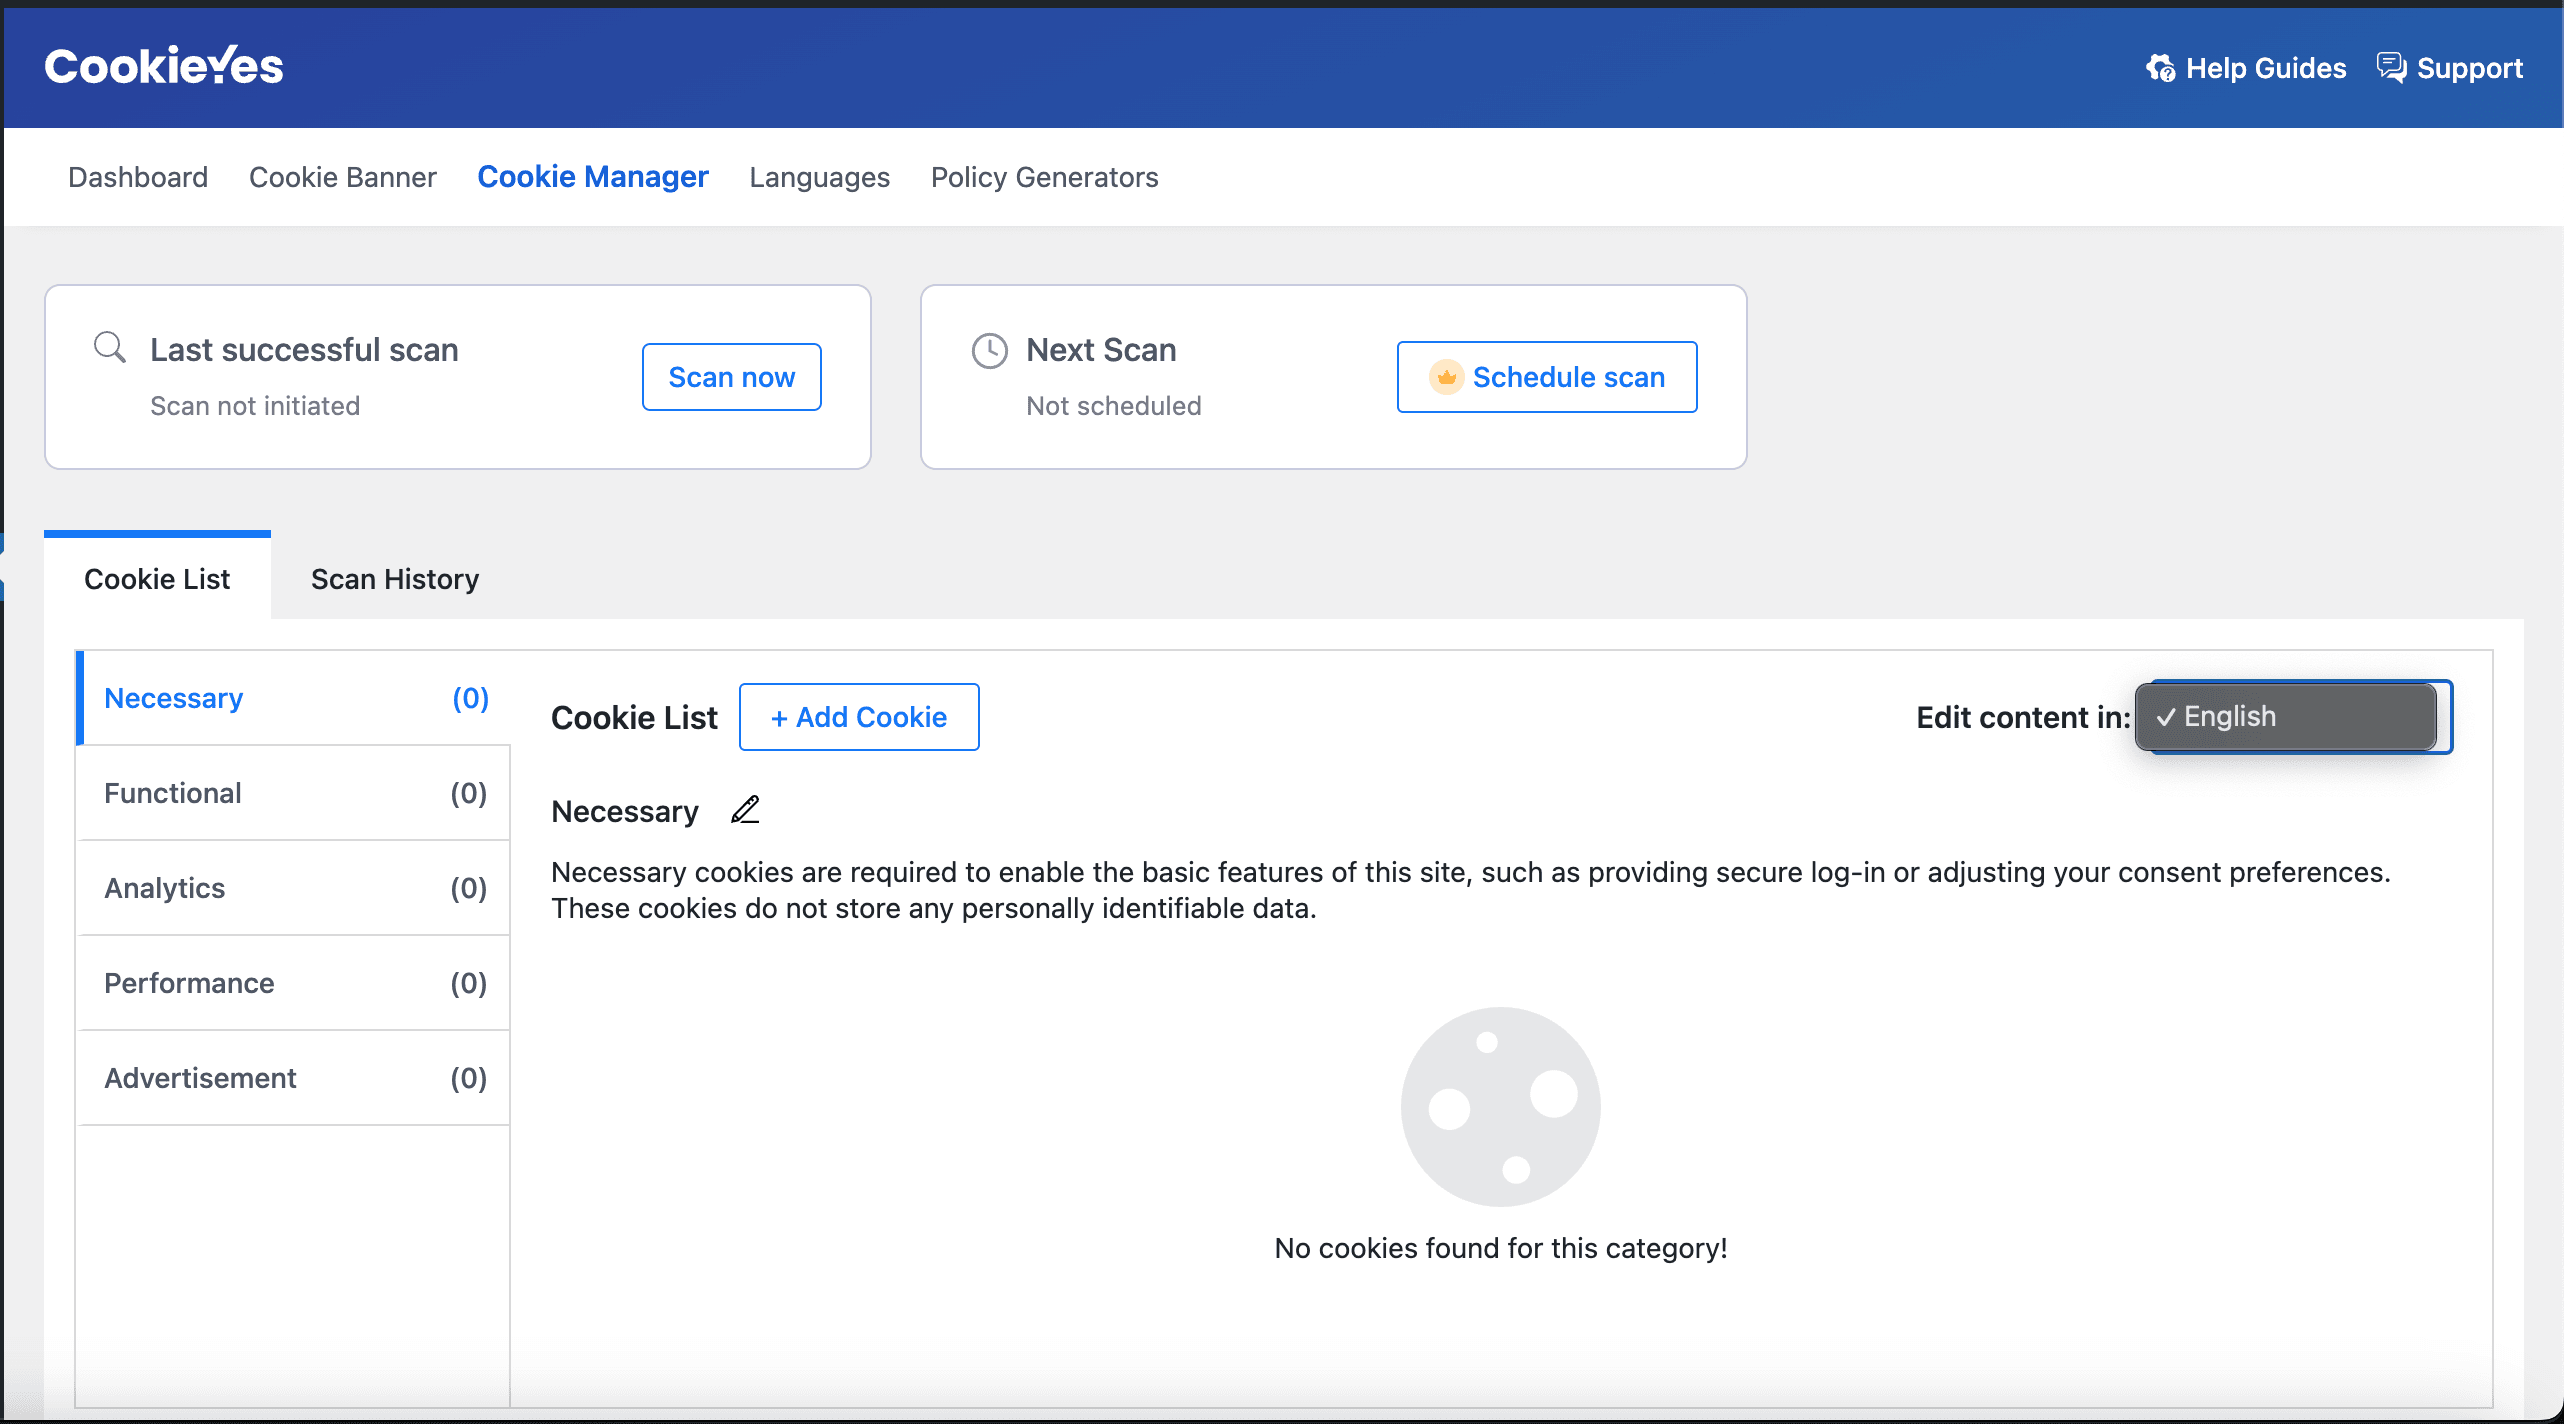Screen dimensions: 2564x1424
Task: Click the Support chat bubble icon
Action: click(2392, 68)
